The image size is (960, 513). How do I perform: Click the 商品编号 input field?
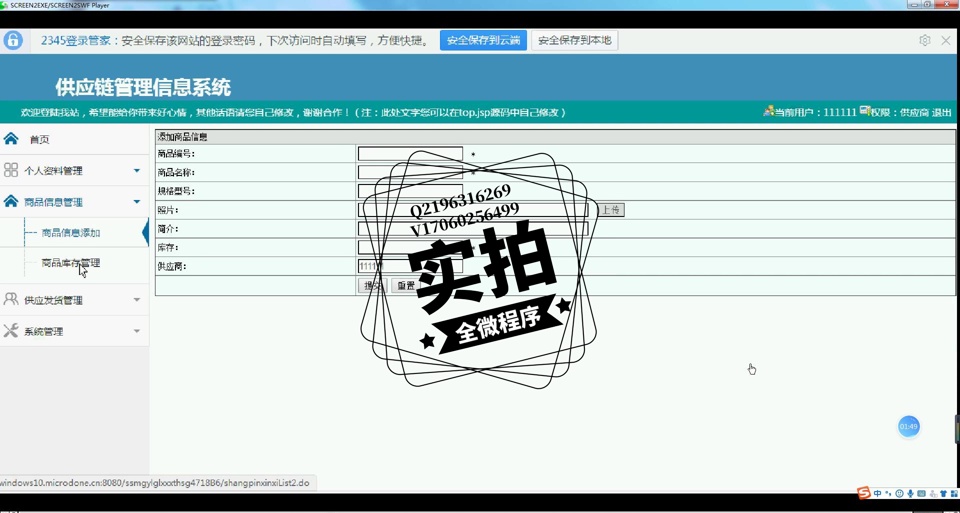(410, 154)
